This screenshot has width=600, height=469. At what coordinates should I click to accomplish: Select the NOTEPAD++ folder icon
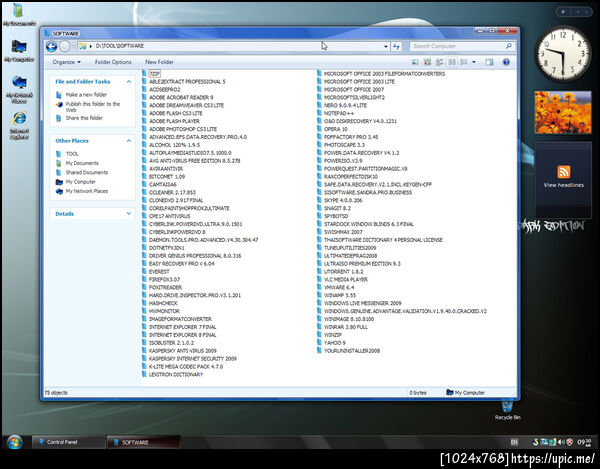coord(320,113)
